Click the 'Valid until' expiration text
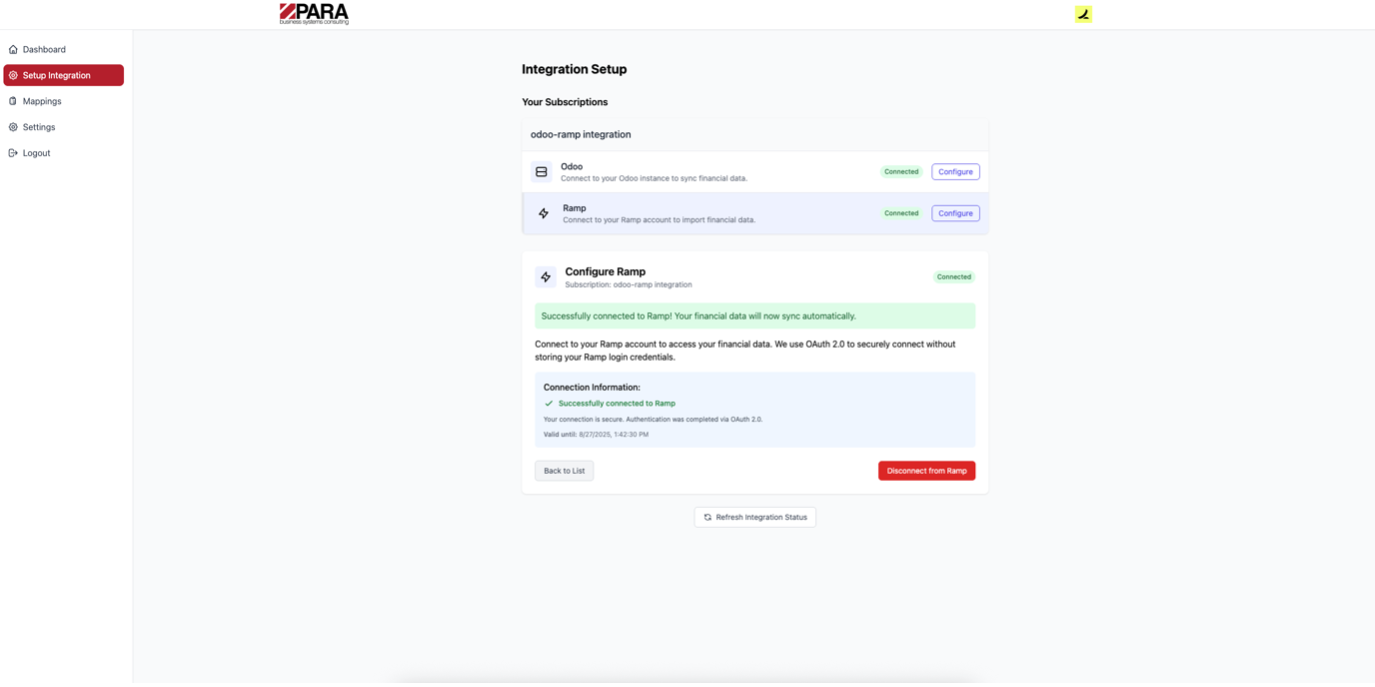The width and height of the screenshot is (1375, 687). click(596, 434)
